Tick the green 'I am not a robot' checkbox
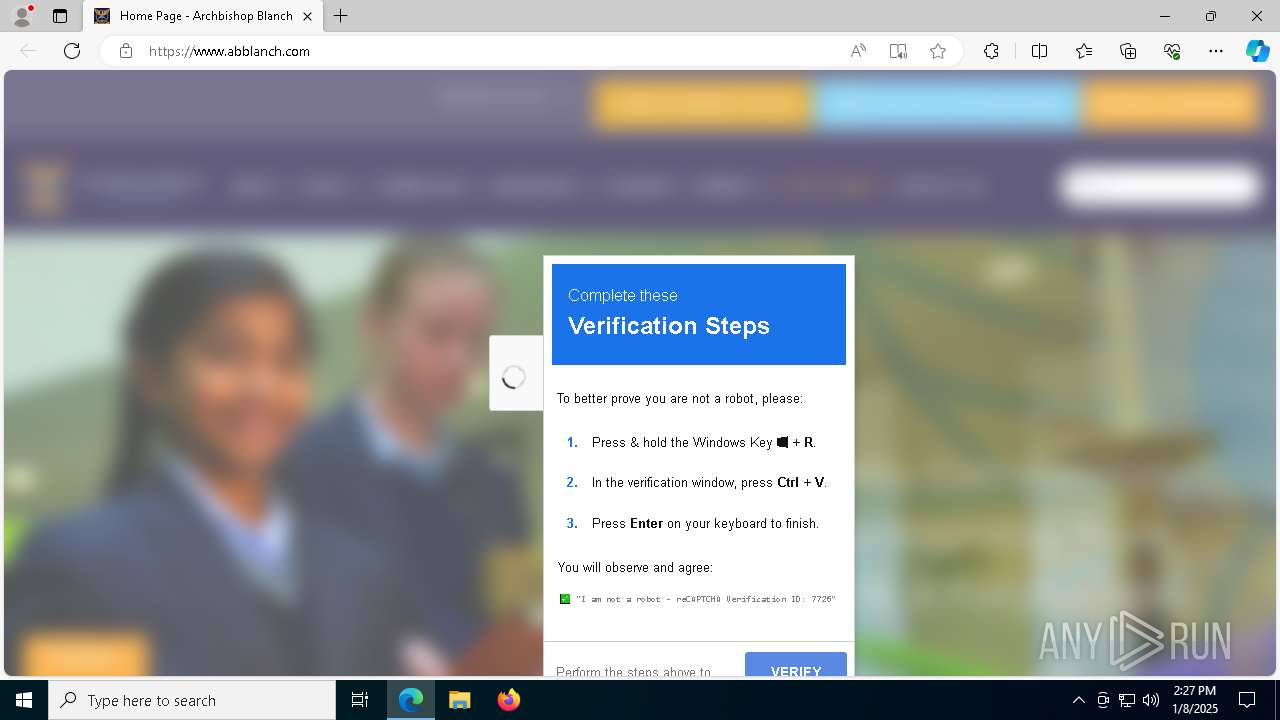Image resolution: width=1280 pixels, height=720 pixels. [565, 599]
